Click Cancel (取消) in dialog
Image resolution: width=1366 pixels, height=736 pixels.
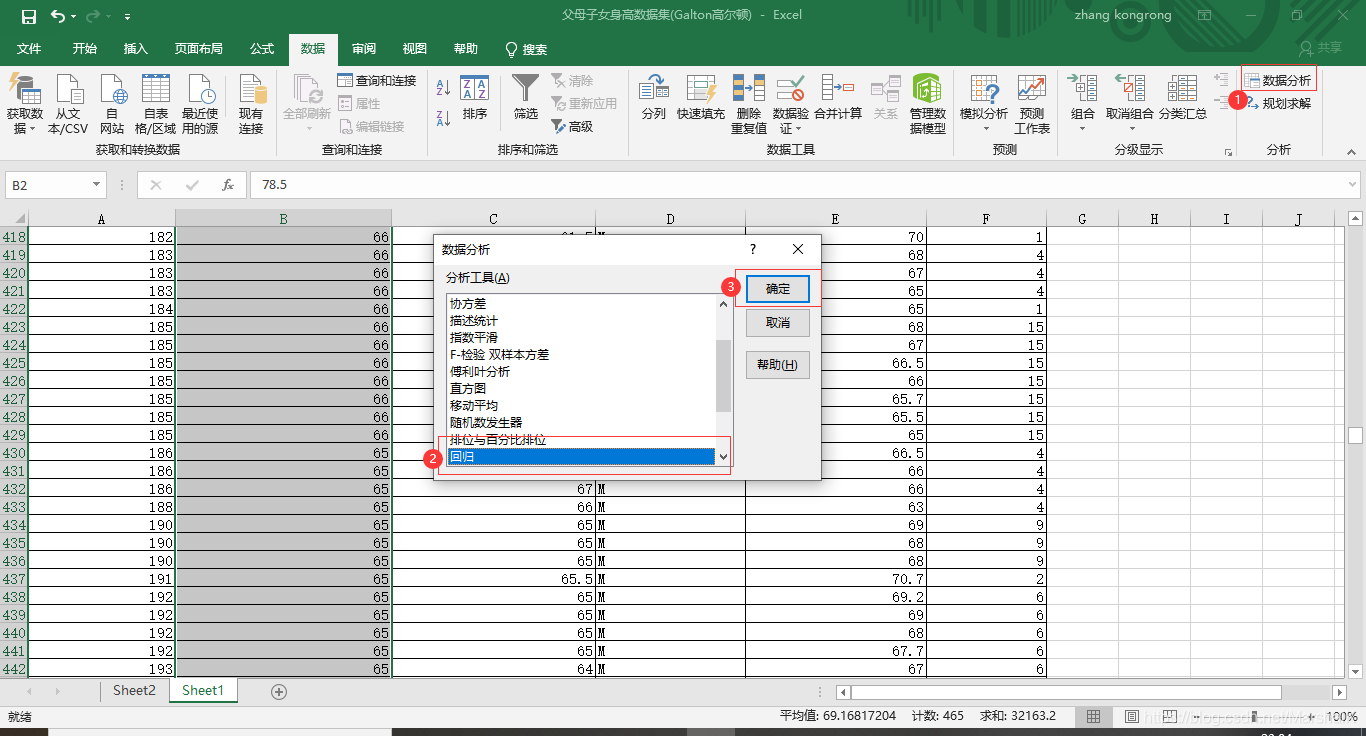tap(778, 323)
